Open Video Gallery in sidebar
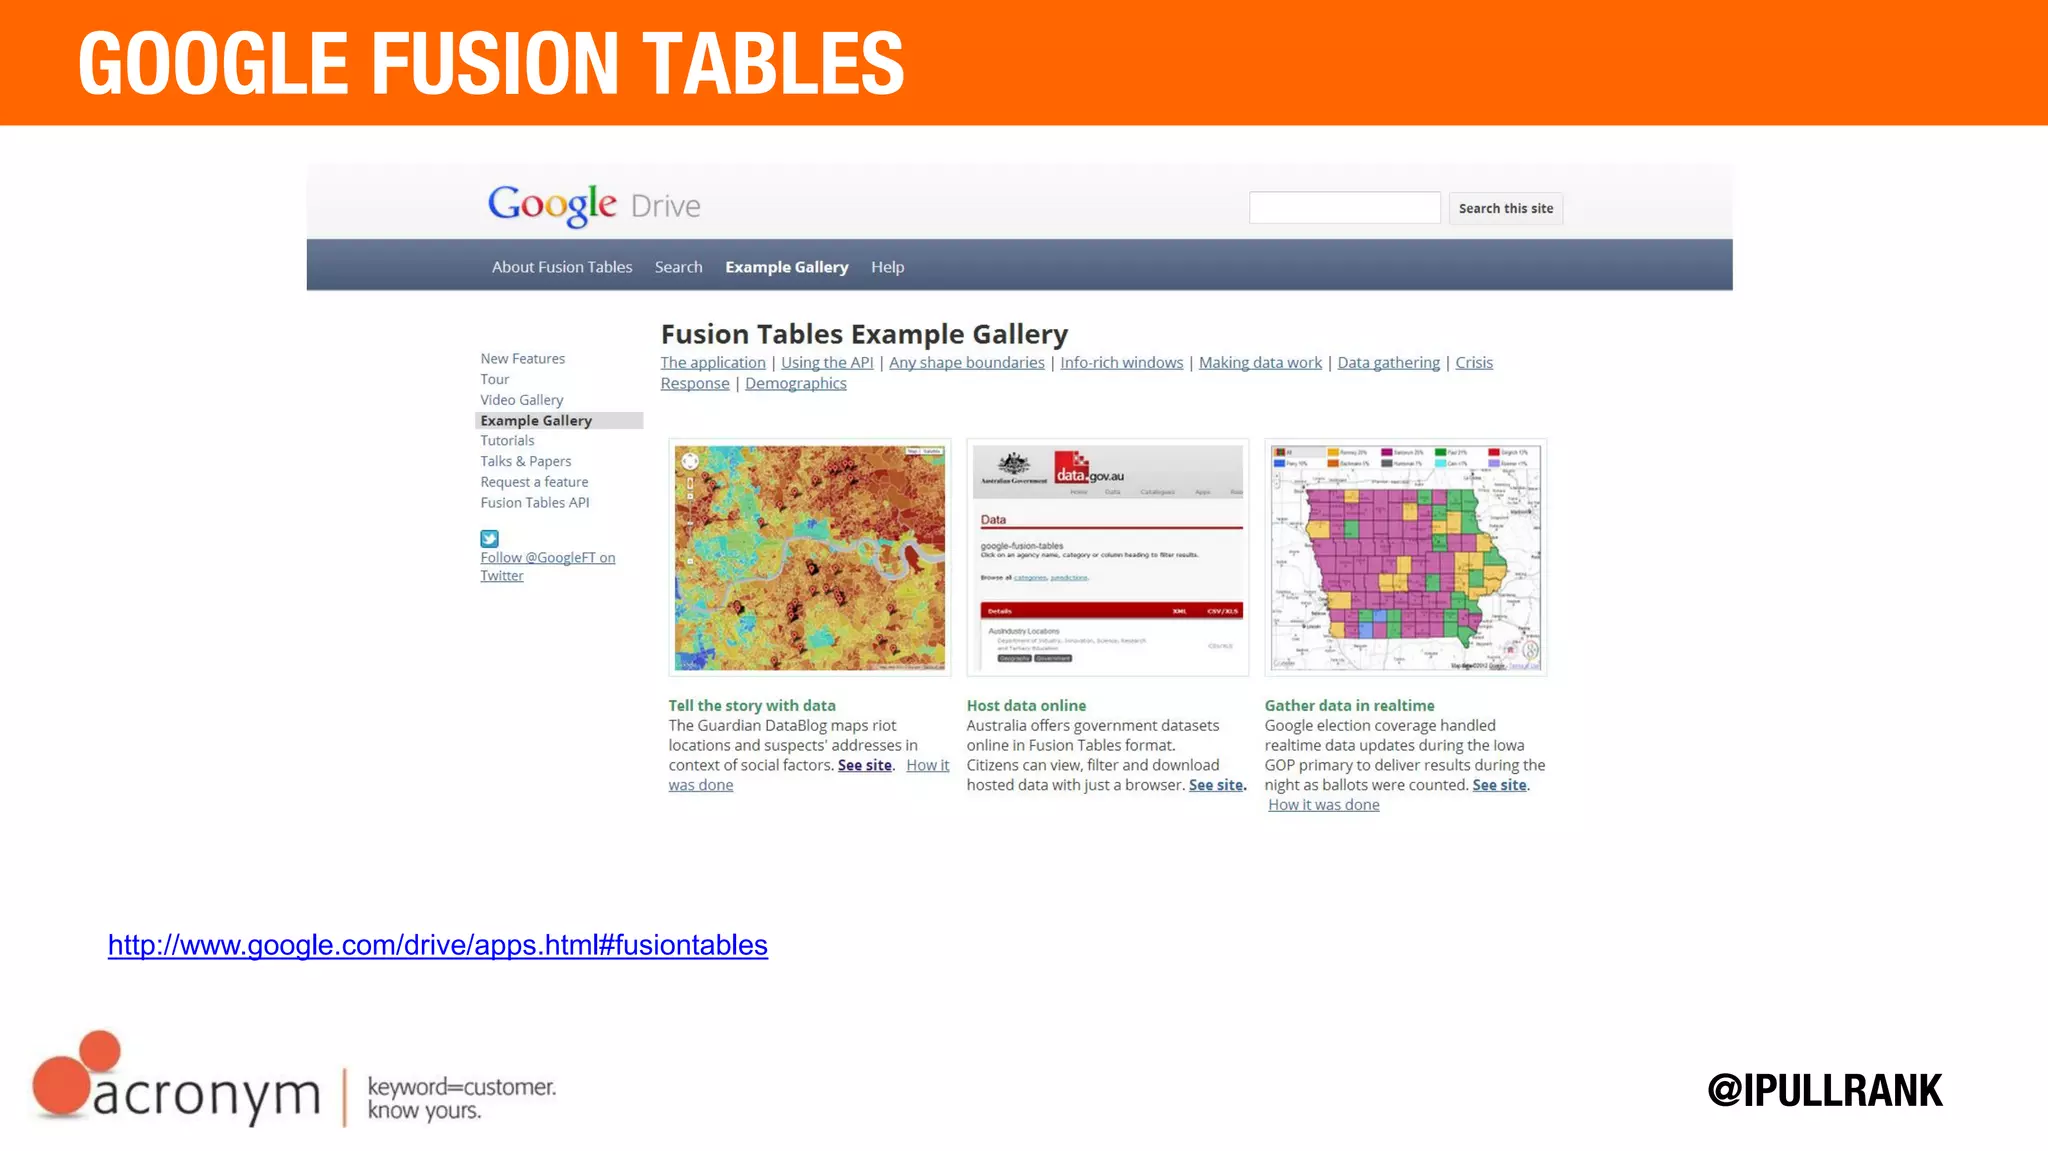Screen dimensions: 2048x1151 point(521,400)
